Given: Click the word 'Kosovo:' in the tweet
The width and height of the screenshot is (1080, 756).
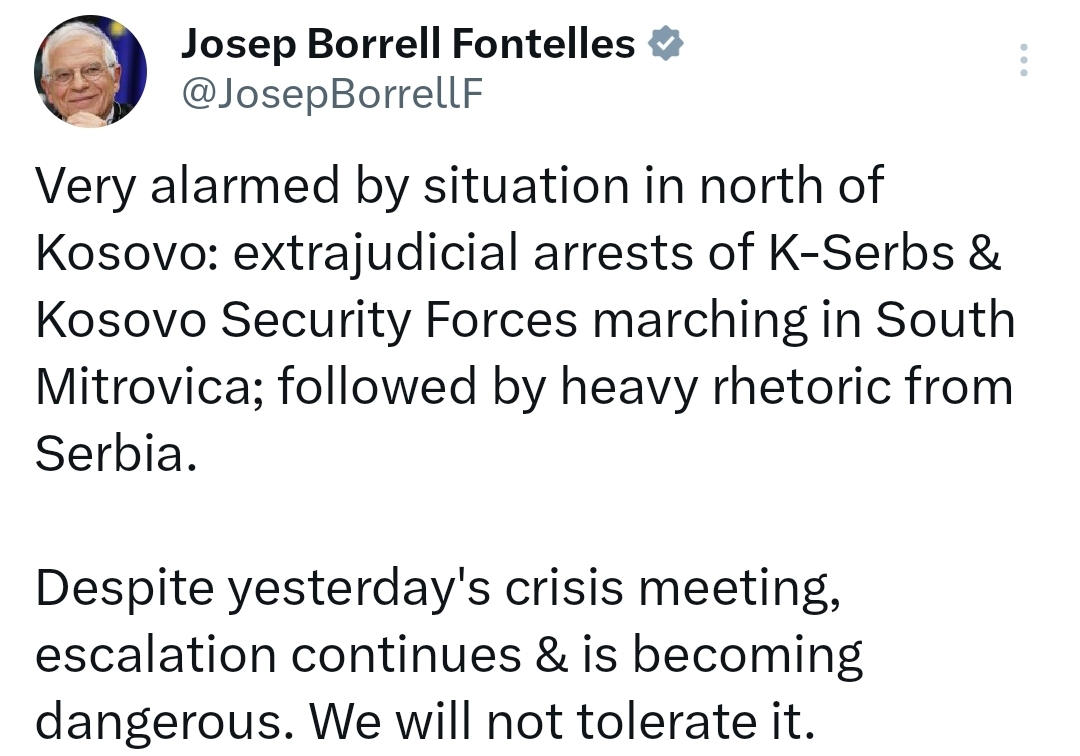Looking at the screenshot, I should tap(127, 253).
